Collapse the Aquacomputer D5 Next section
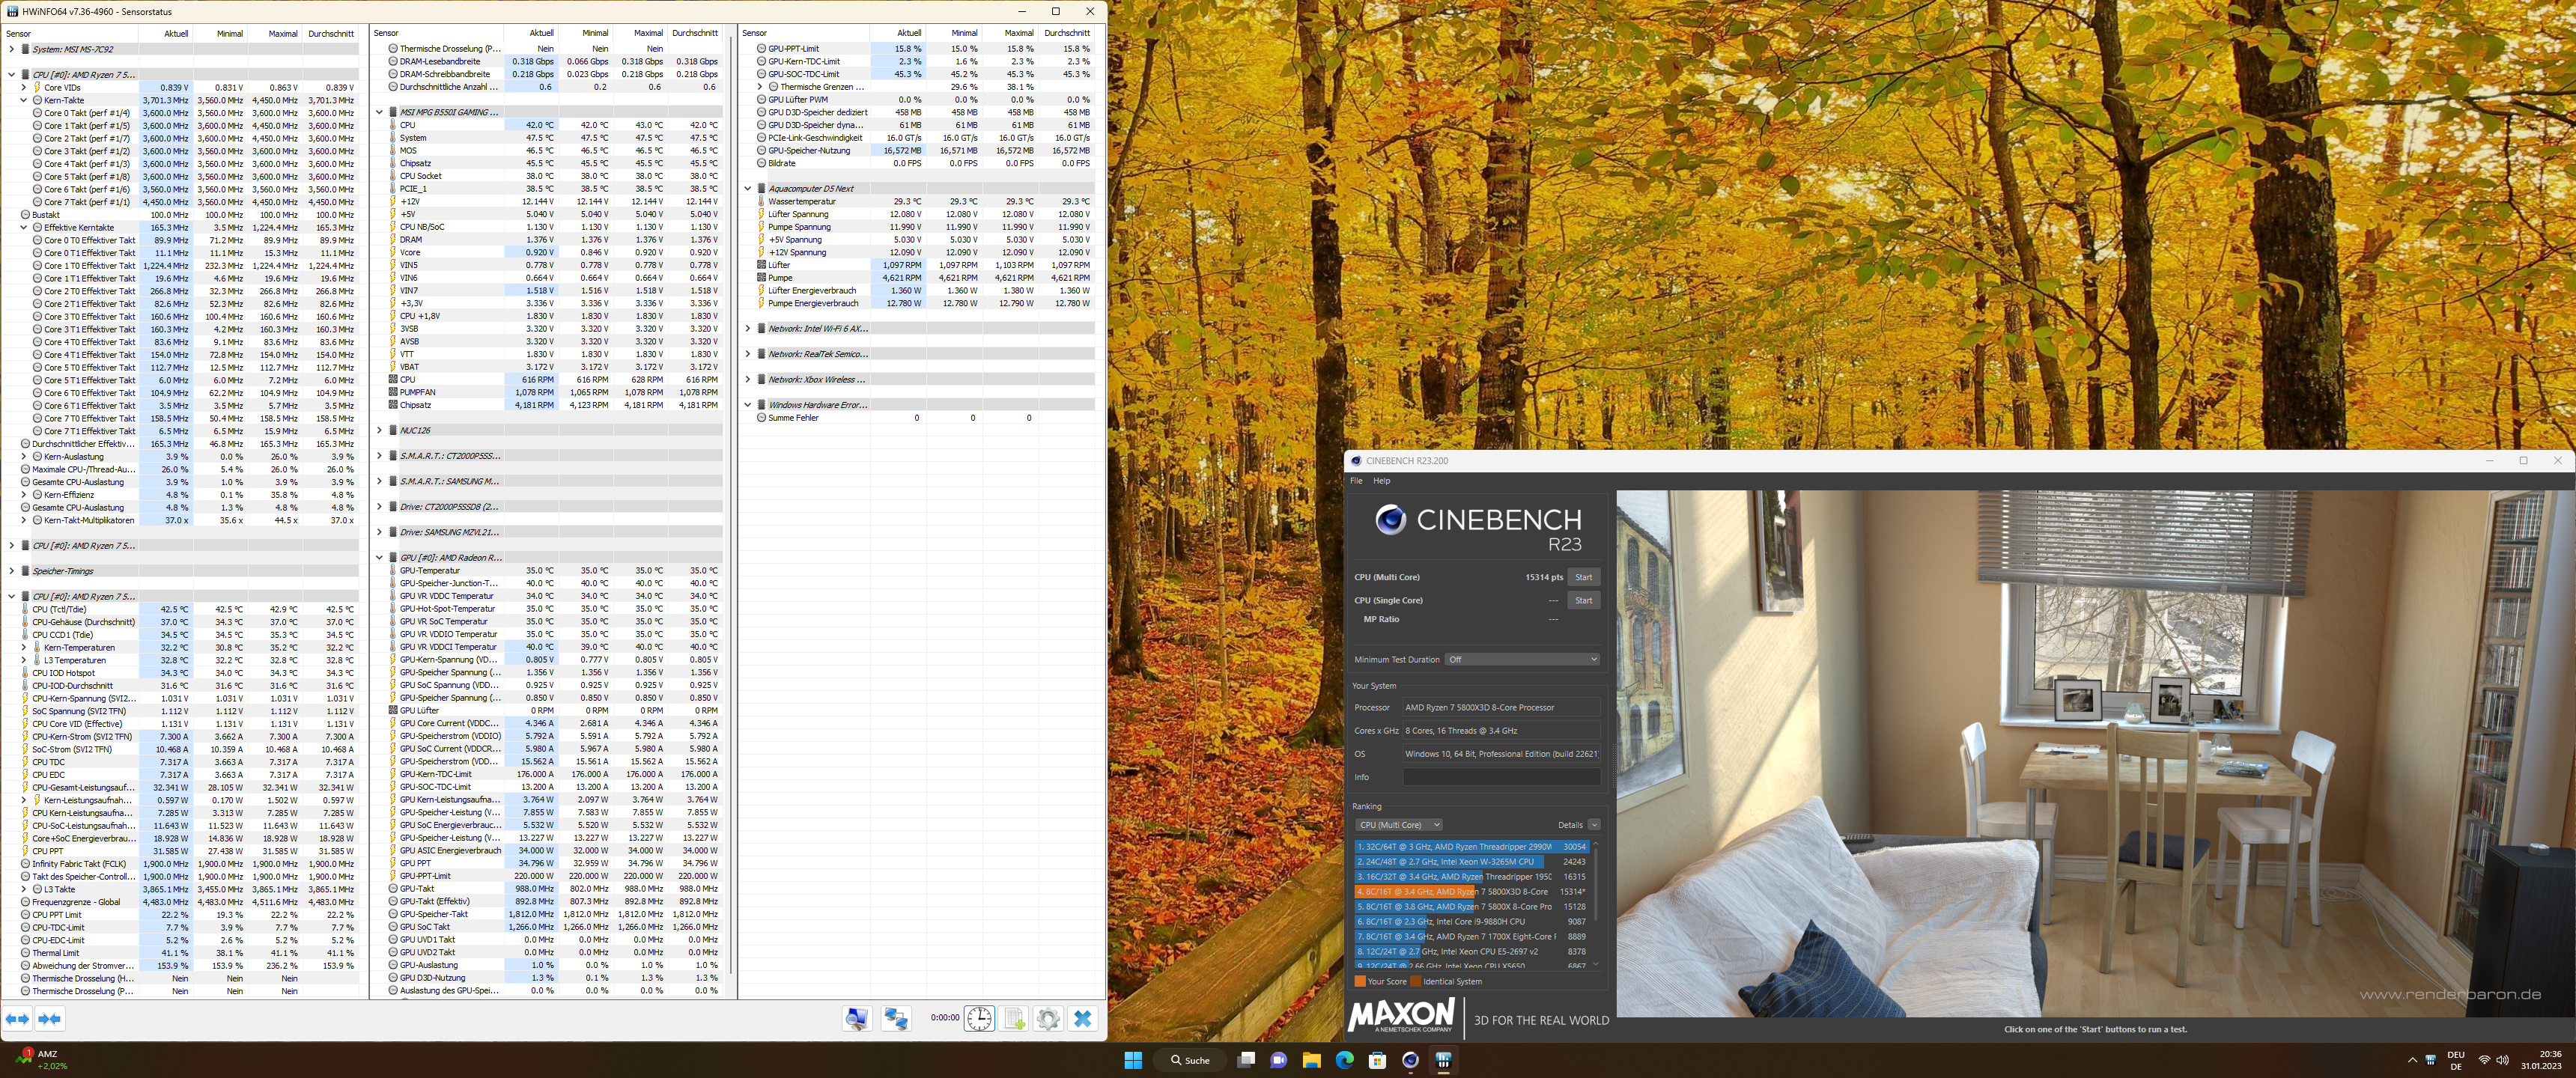The height and width of the screenshot is (1078, 2576). (x=748, y=189)
